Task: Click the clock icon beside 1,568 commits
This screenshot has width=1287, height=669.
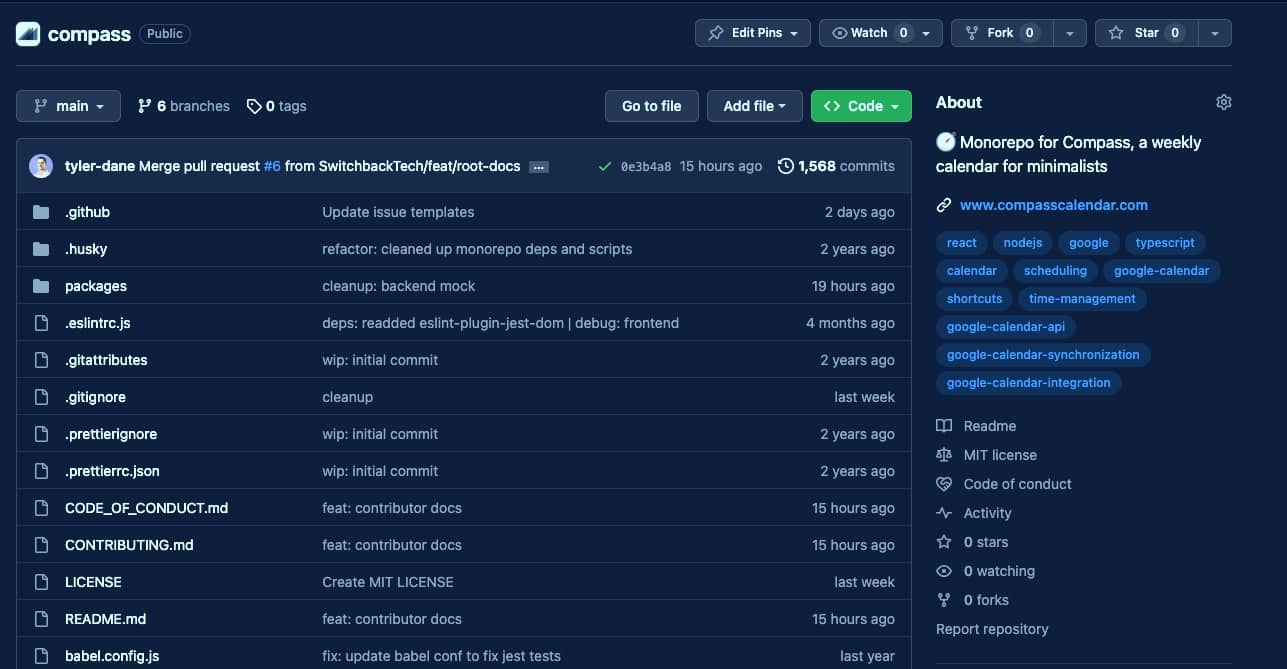Action: [786, 166]
